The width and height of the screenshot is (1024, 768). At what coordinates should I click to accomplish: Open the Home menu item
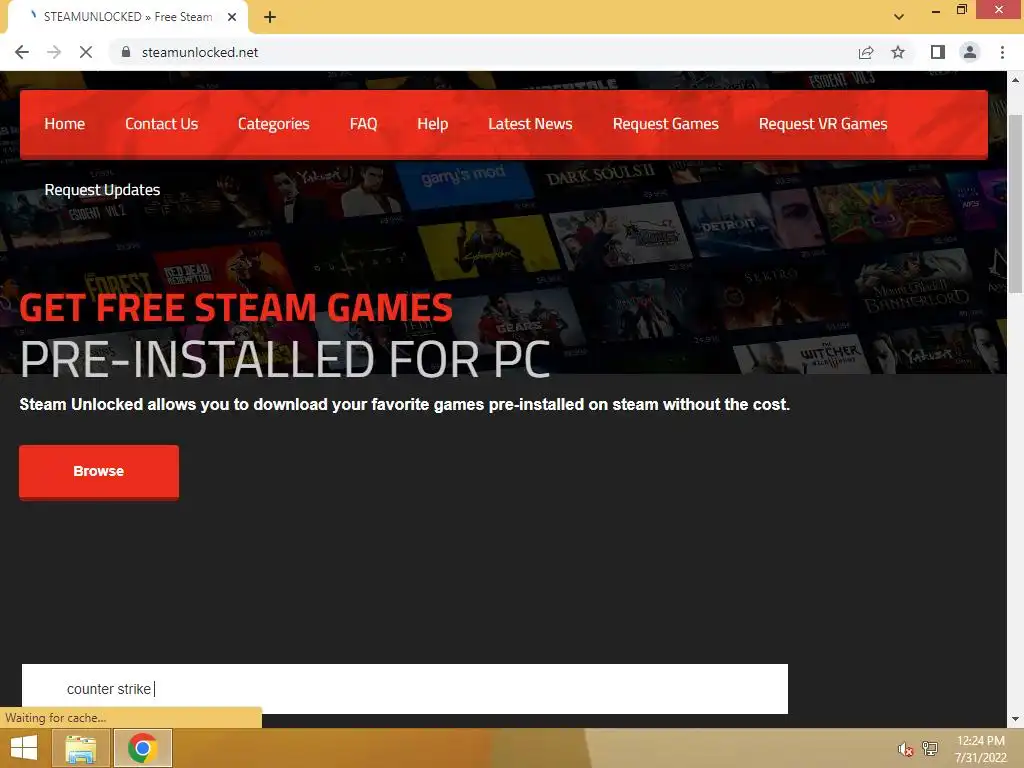(x=65, y=124)
